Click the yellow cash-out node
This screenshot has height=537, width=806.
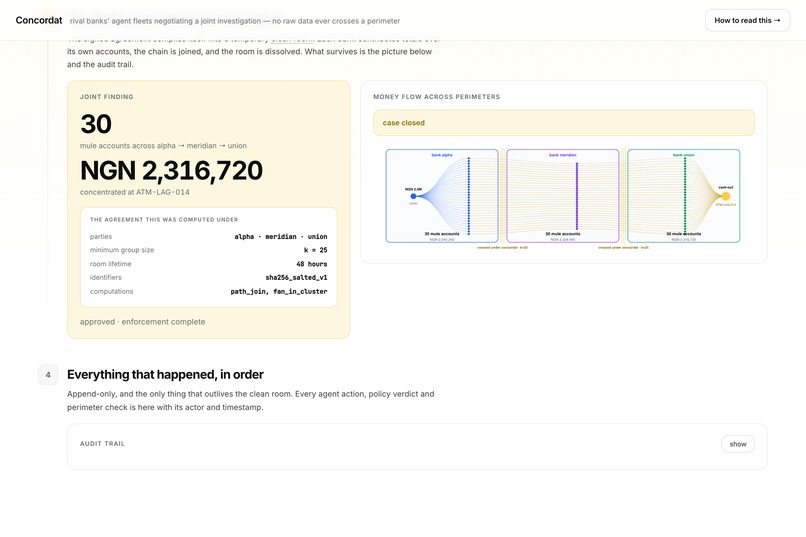(x=725, y=196)
